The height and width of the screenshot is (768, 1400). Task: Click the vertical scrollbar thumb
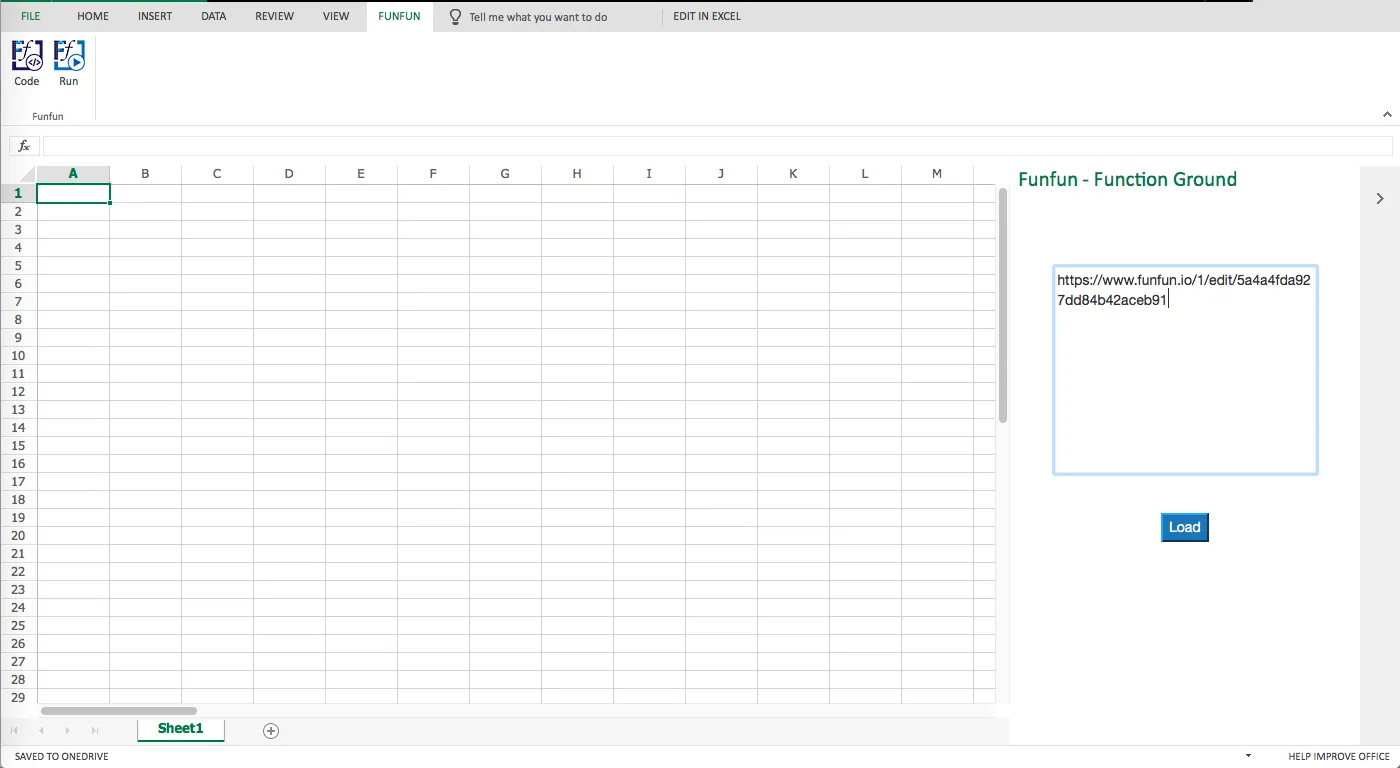[x=1003, y=305]
